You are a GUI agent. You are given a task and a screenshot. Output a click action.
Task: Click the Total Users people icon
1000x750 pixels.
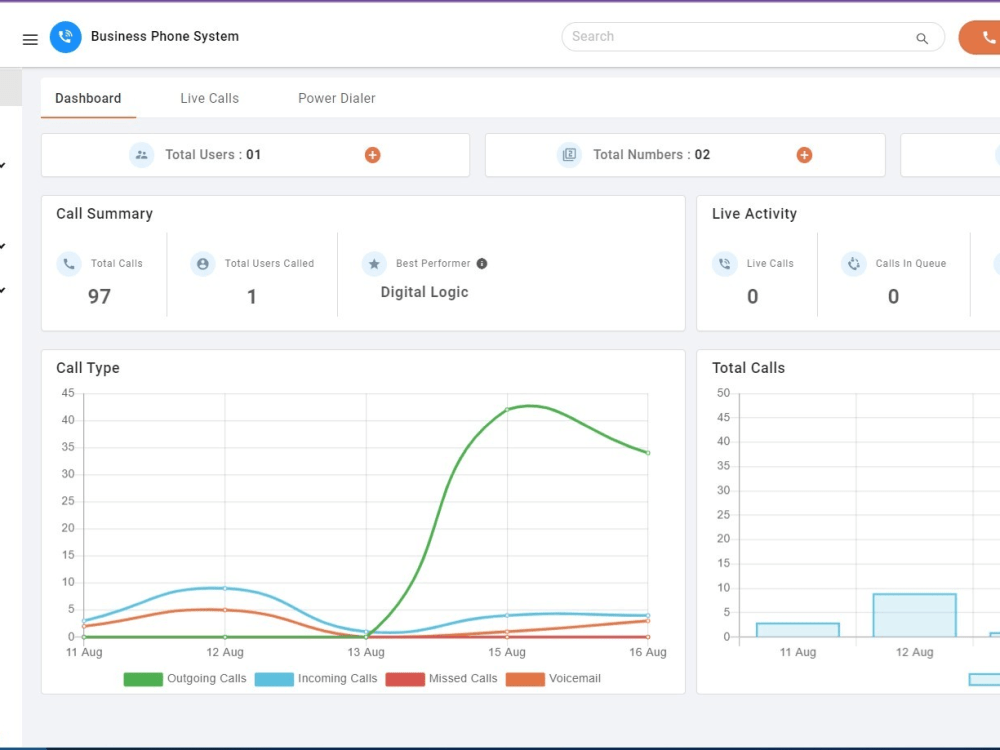(142, 155)
